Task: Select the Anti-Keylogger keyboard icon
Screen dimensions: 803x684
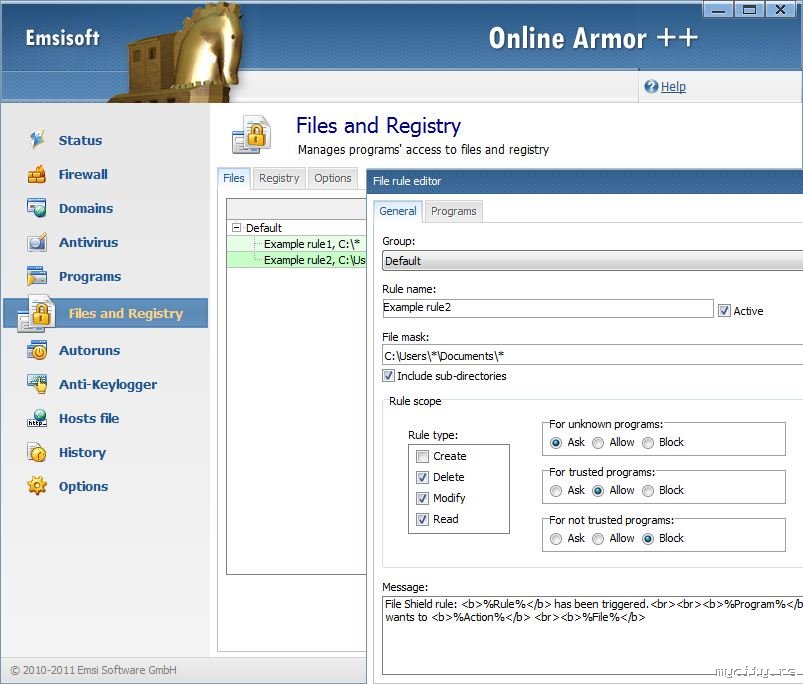Action: click(37, 384)
